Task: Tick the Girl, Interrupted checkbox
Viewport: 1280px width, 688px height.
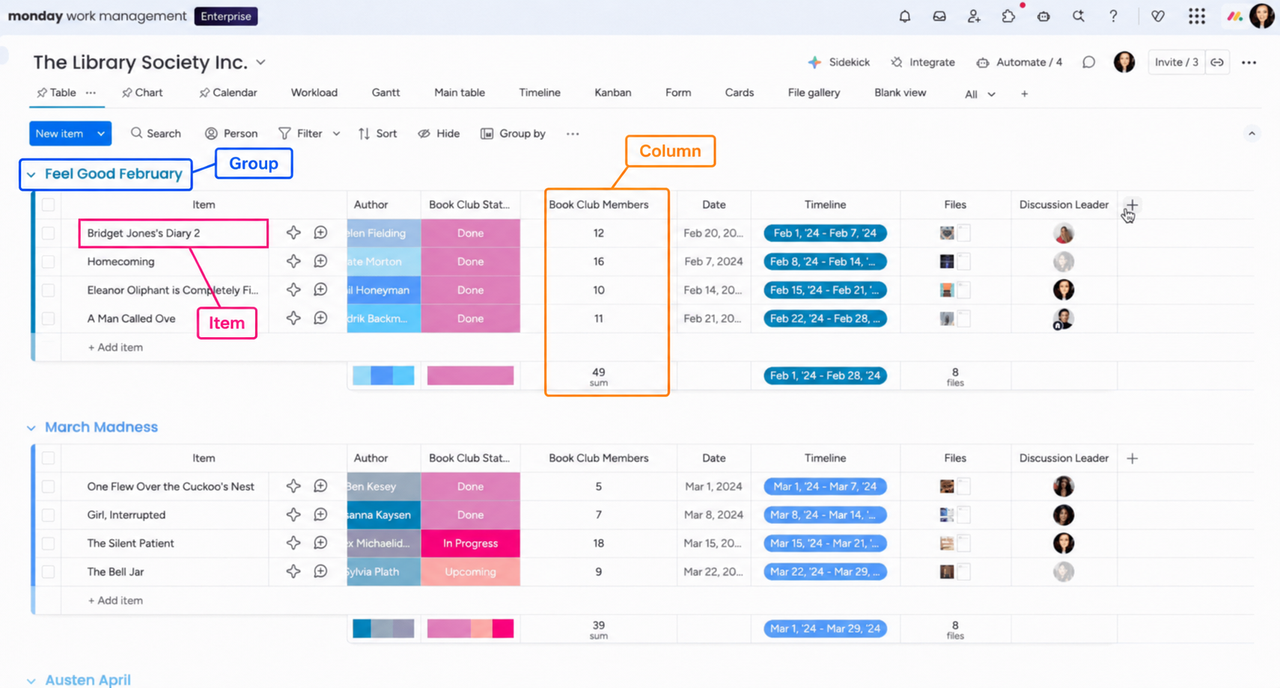Action: point(48,515)
